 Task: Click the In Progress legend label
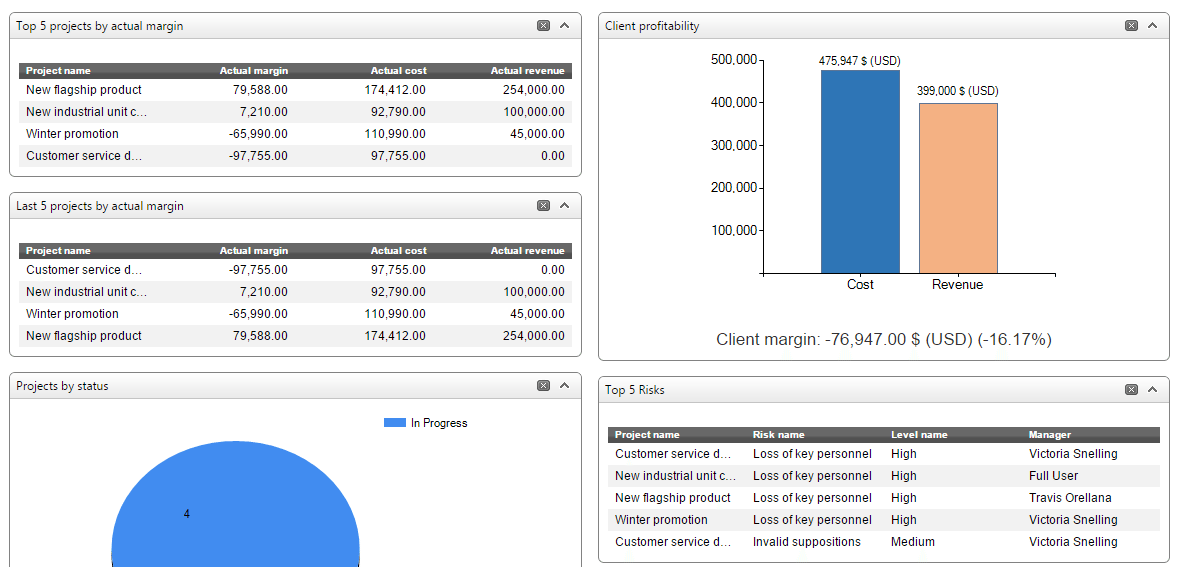coord(439,423)
